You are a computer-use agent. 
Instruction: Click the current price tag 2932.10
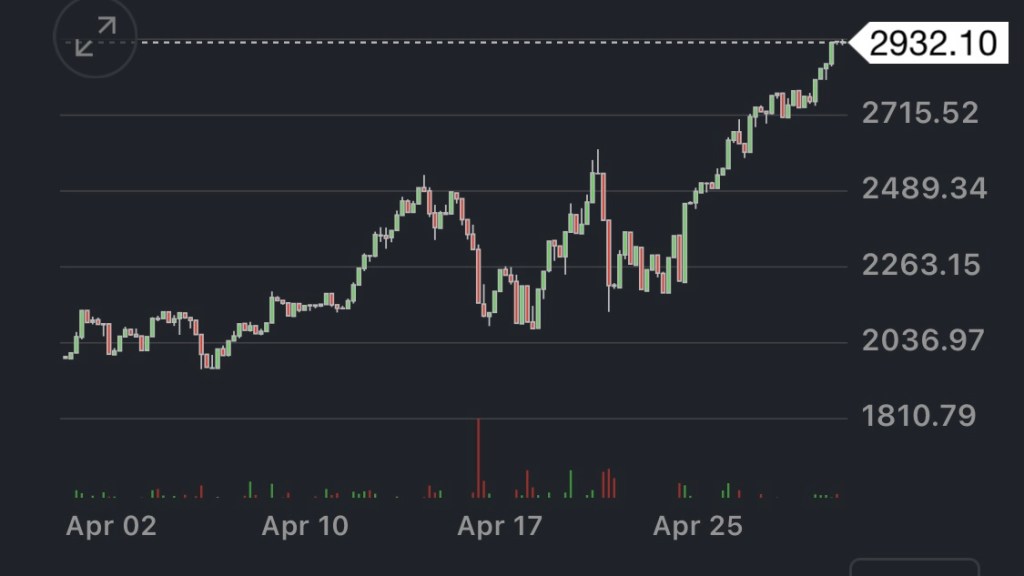932,43
